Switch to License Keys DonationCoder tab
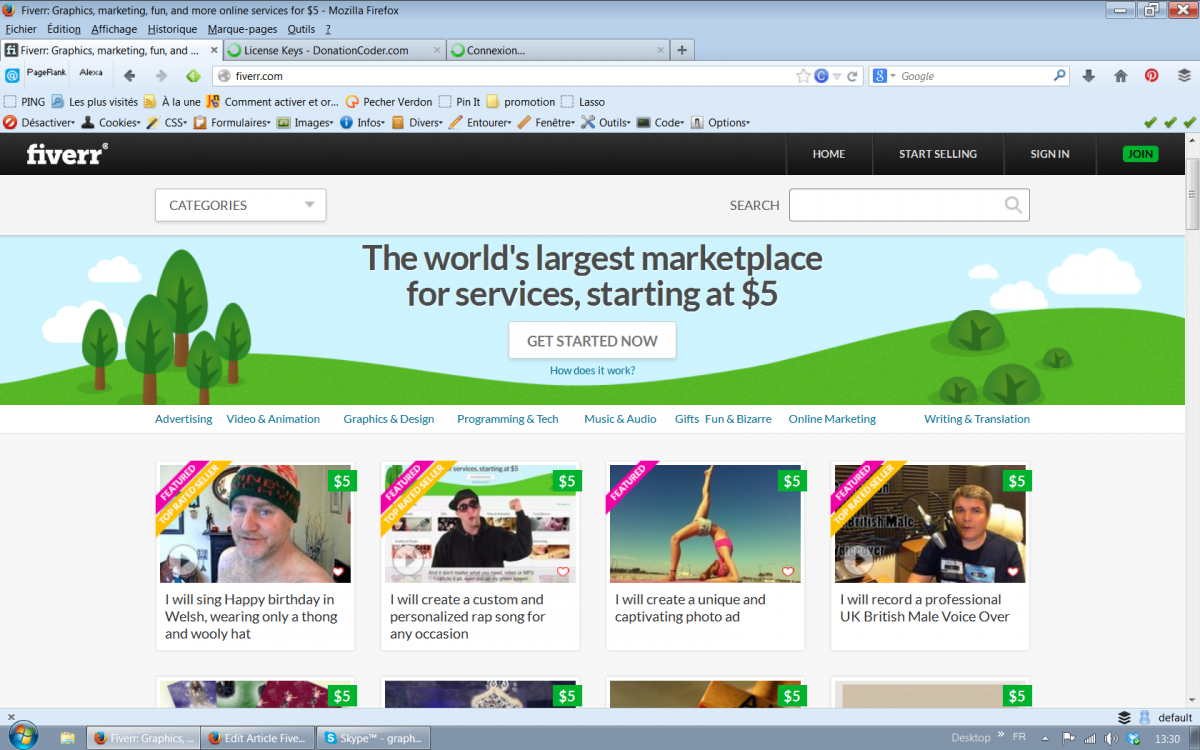Screen dimensions: 1200x750 pos(334,50)
